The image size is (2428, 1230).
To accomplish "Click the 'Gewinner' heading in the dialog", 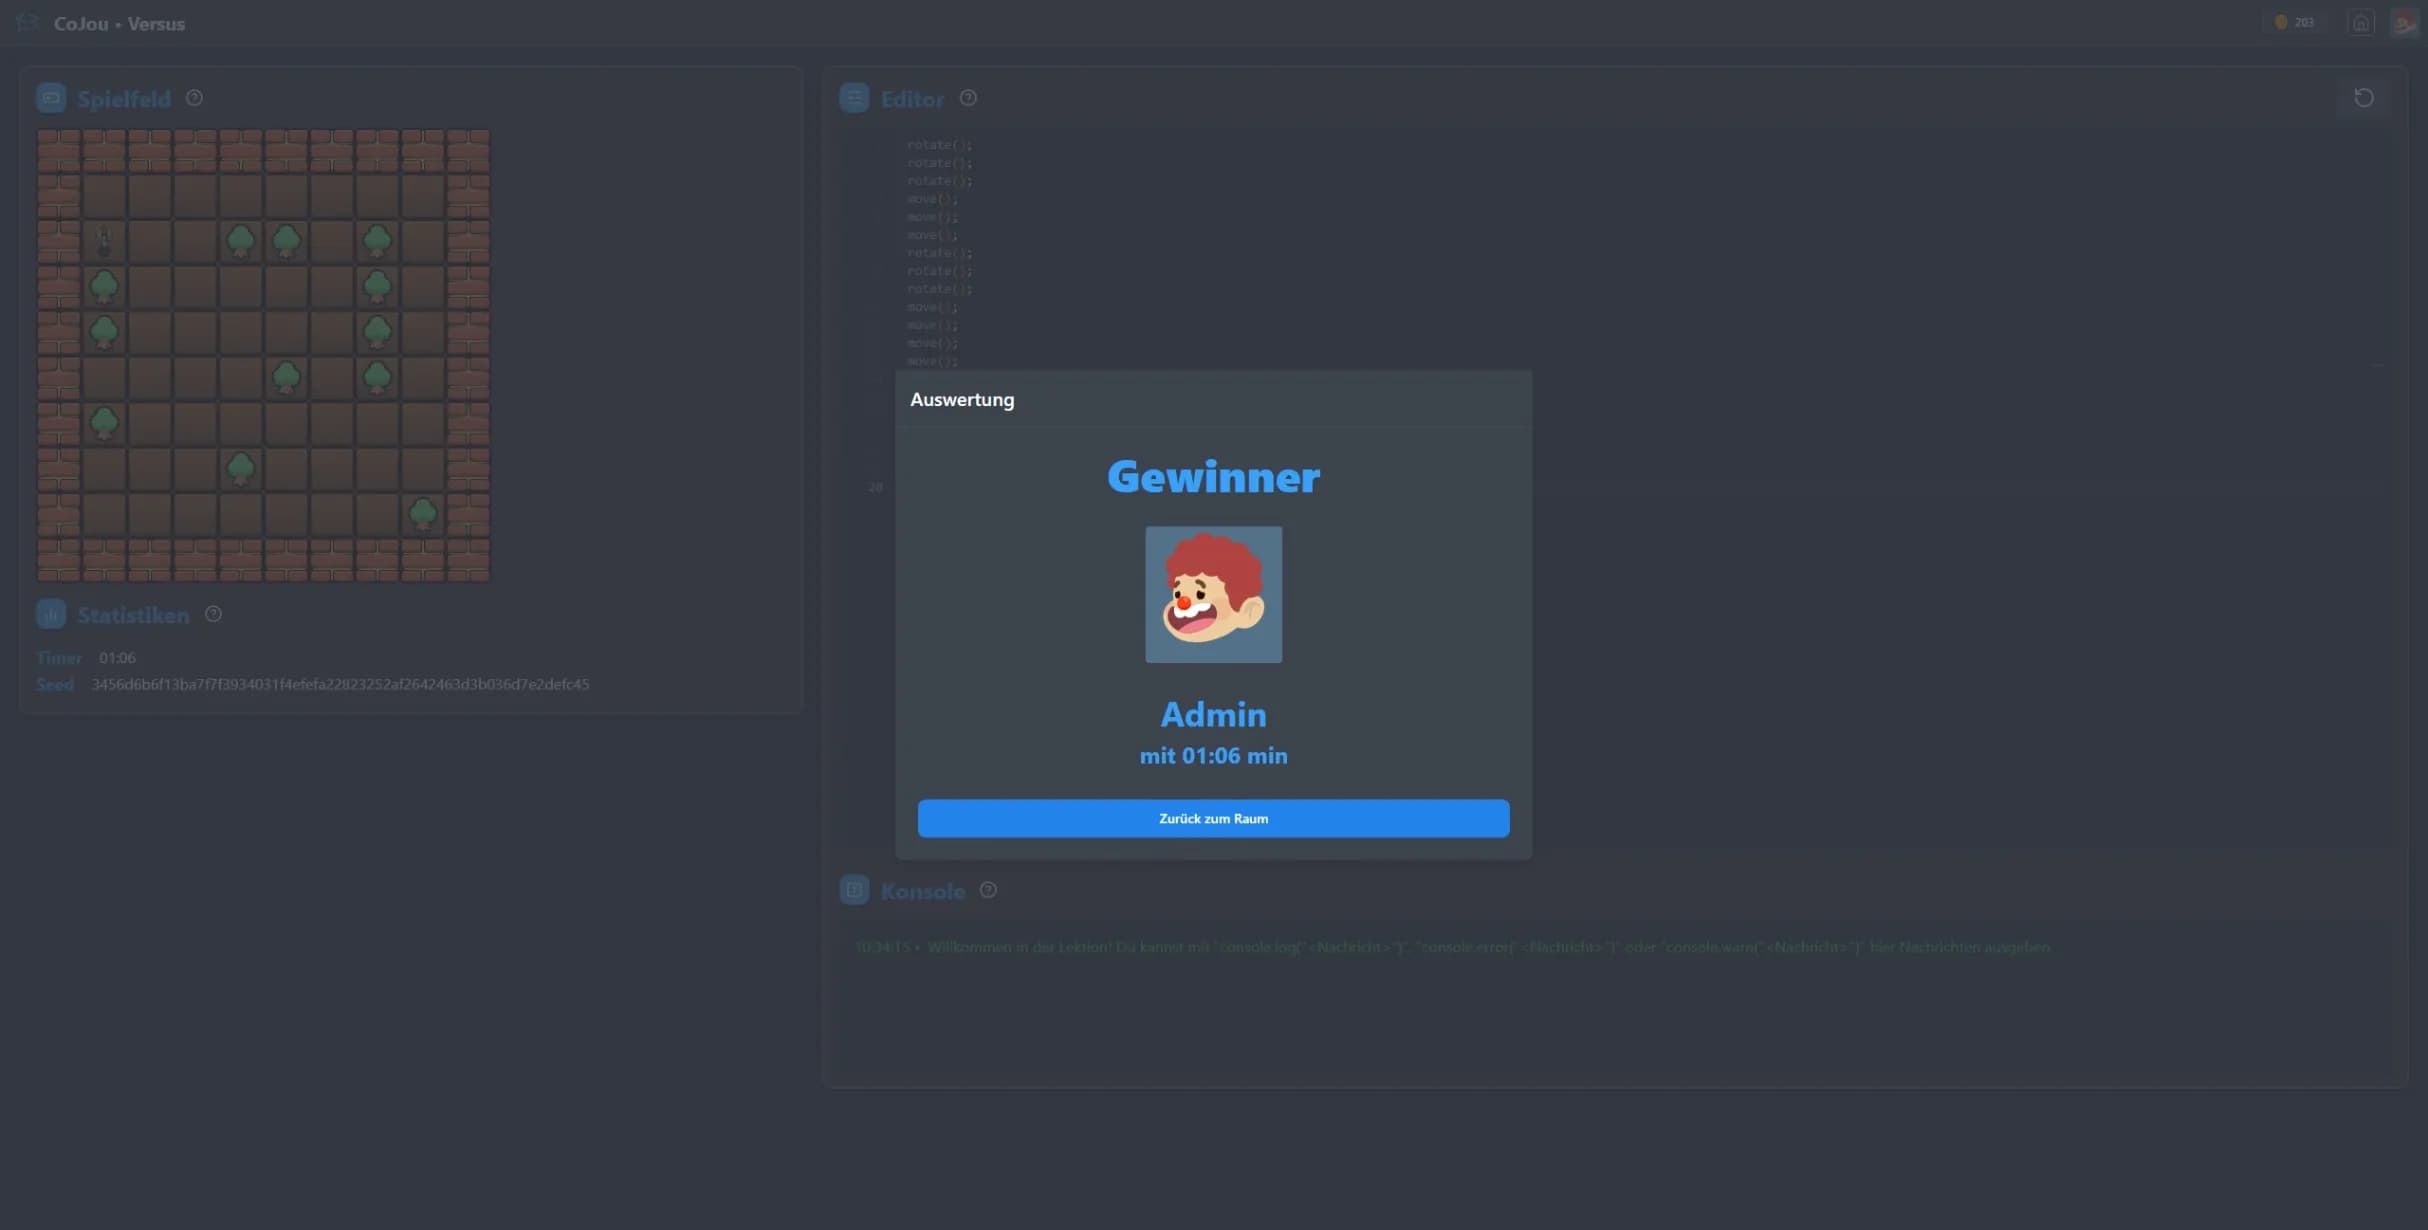I will 1213,476.
